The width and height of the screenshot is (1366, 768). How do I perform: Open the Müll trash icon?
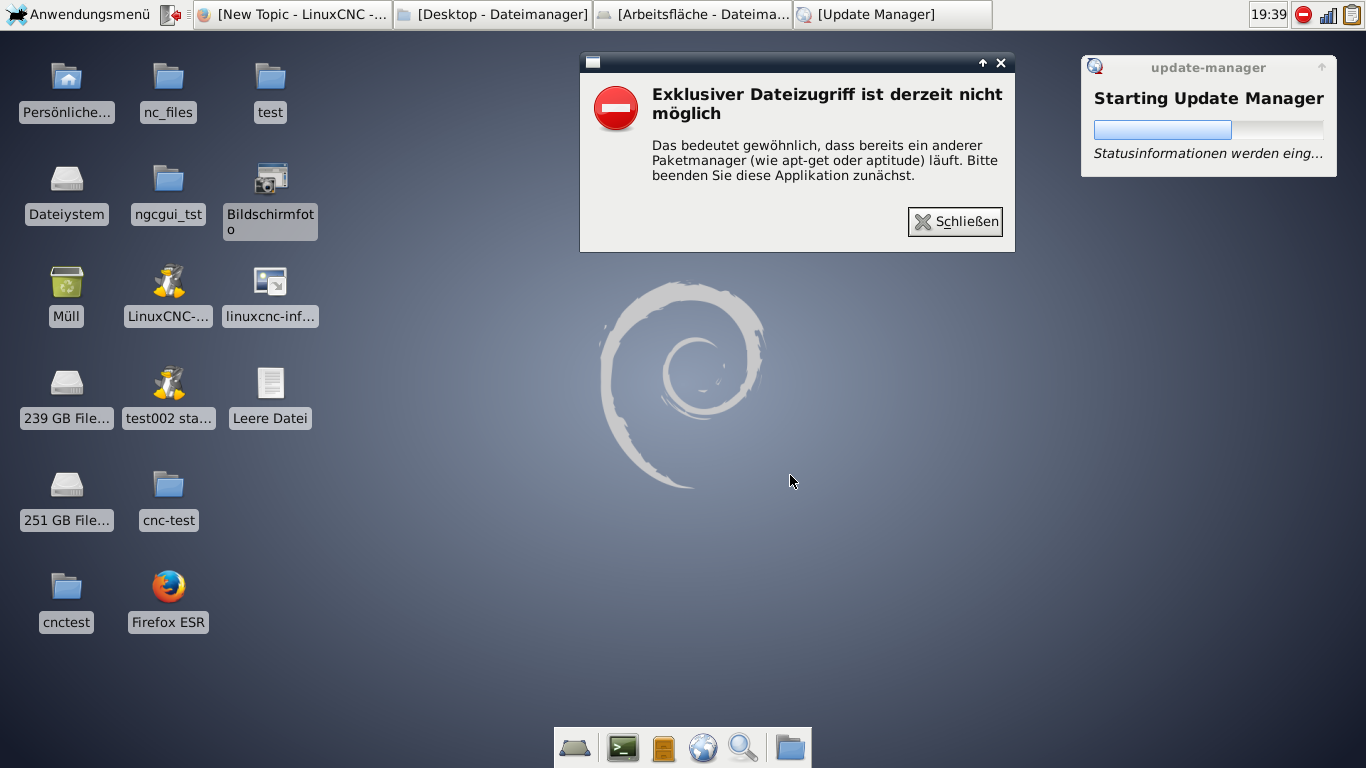click(x=67, y=281)
